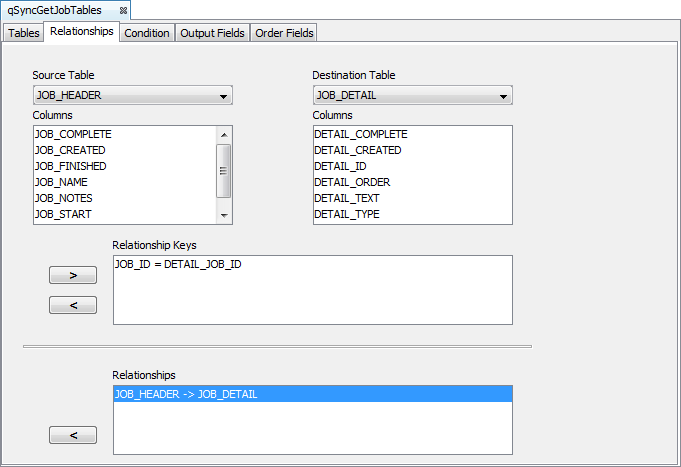Pick JOB_NAME from source columns list
The image size is (681, 467).
(x=61, y=182)
